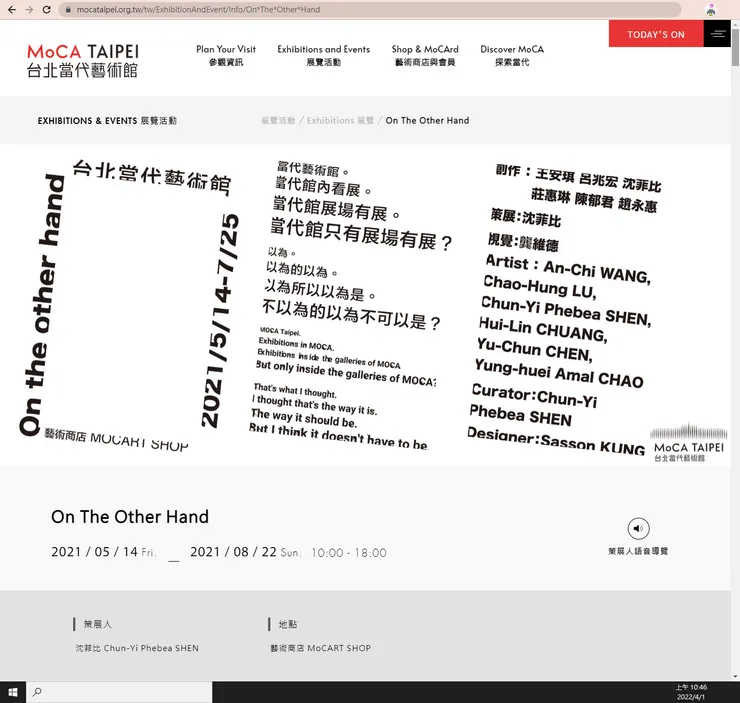This screenshot has width=740, height=703.
Task: Click the scrollbar down arrow
Action: tap(735, 676)
